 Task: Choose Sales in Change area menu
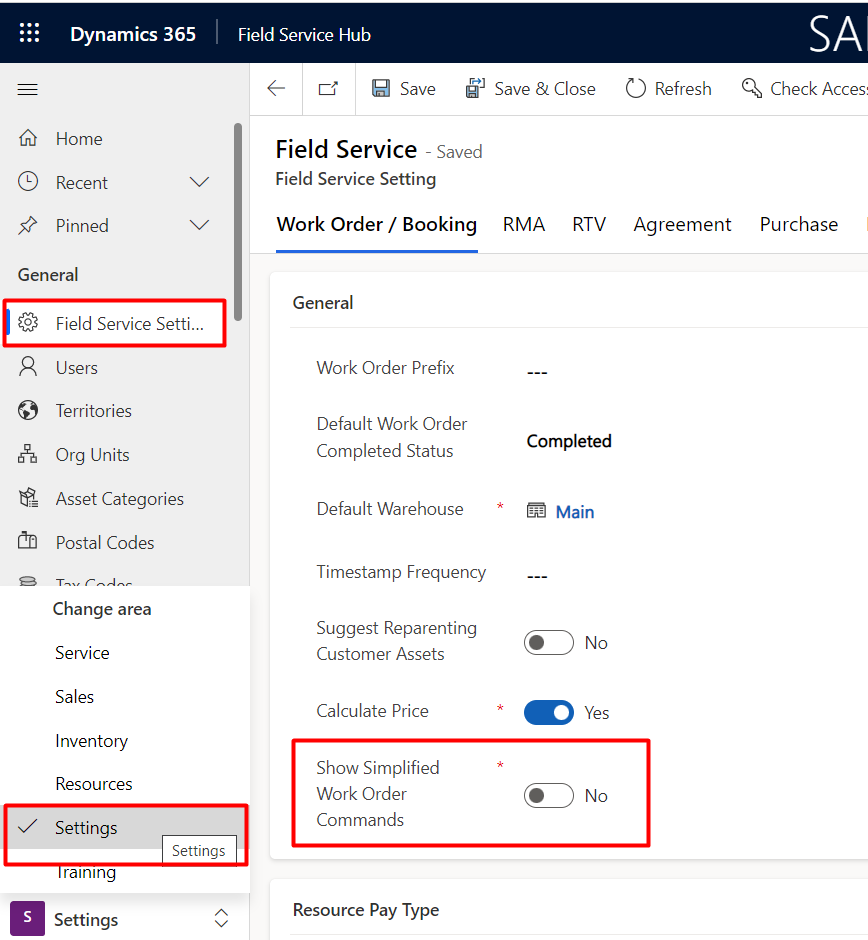[x=74, y=697]
